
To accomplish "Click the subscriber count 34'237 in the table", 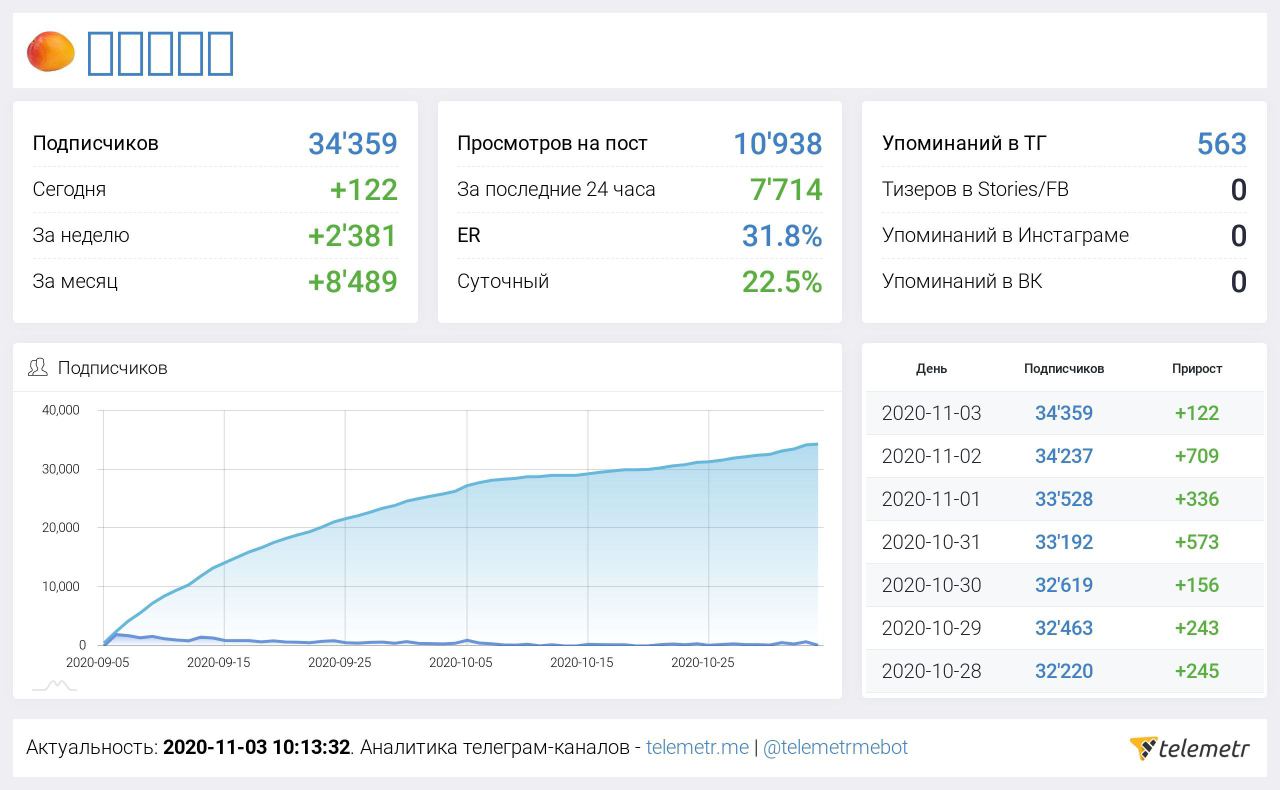I will point(1064,455).
